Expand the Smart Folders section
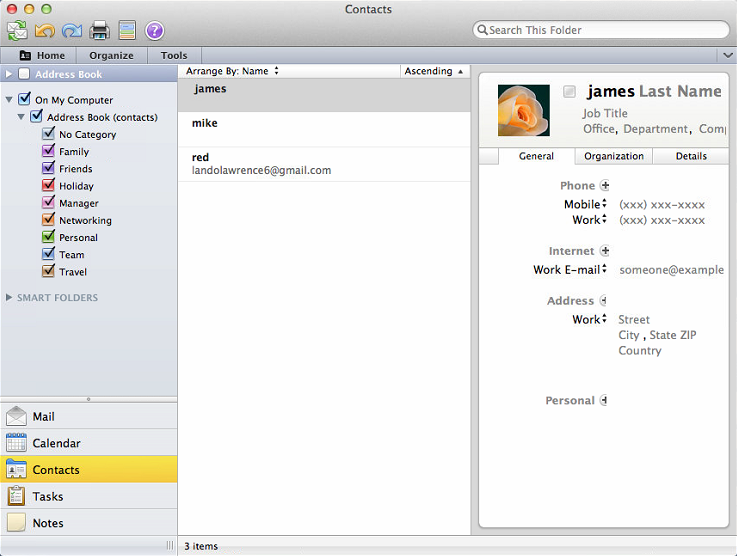Viewport: 737px width, 556px height. pyautogui.click(x=10, y=298)
